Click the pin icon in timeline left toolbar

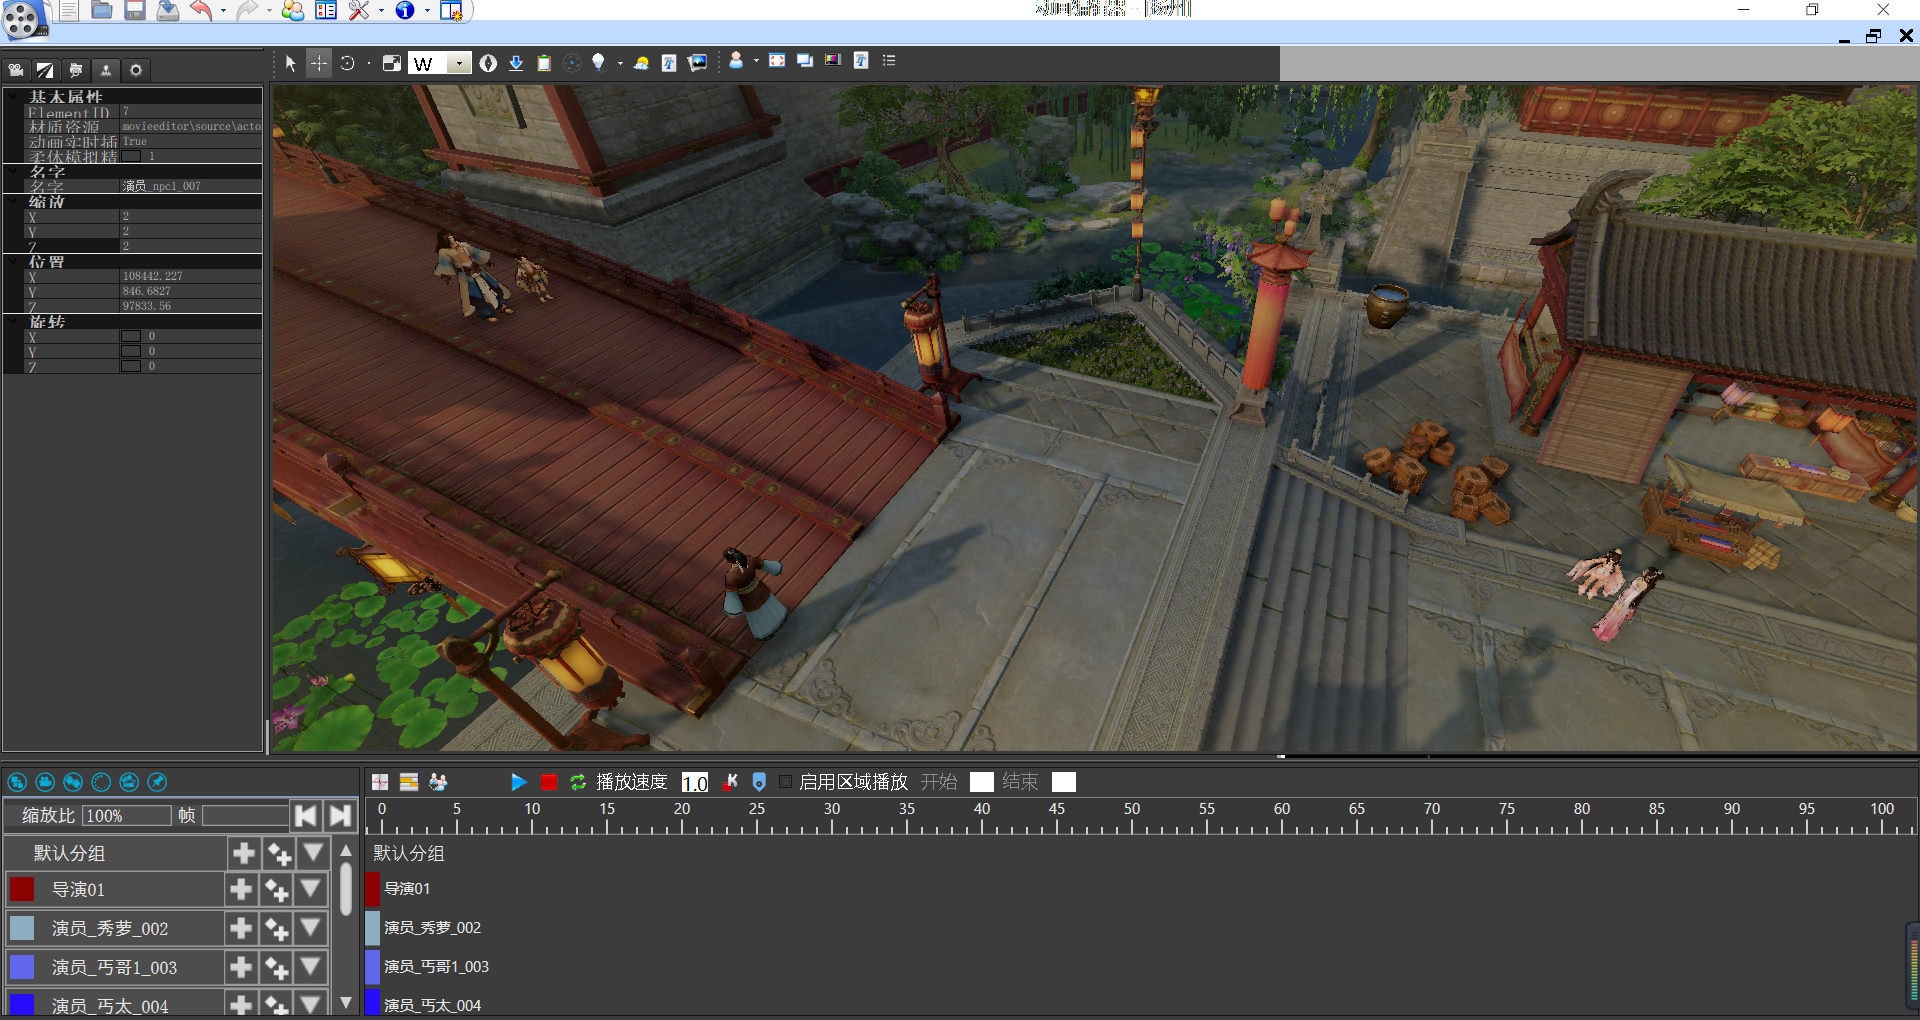157,782
